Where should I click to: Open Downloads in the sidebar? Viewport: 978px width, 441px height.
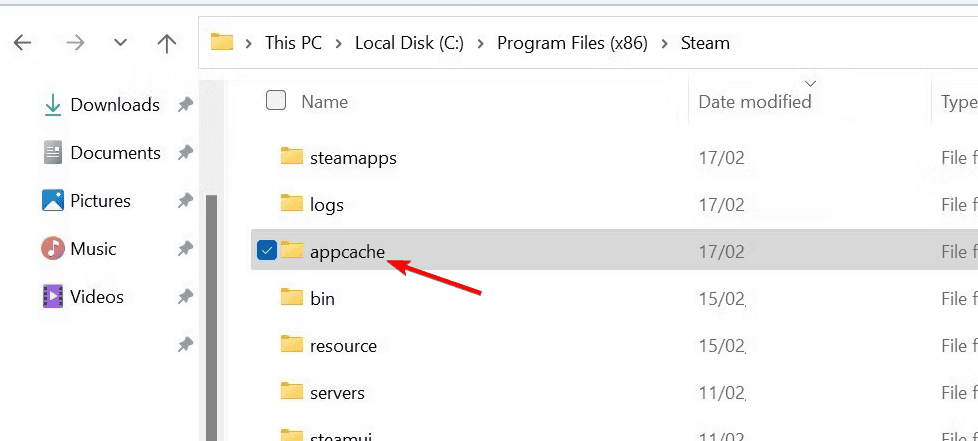click(x=115, y=105)
